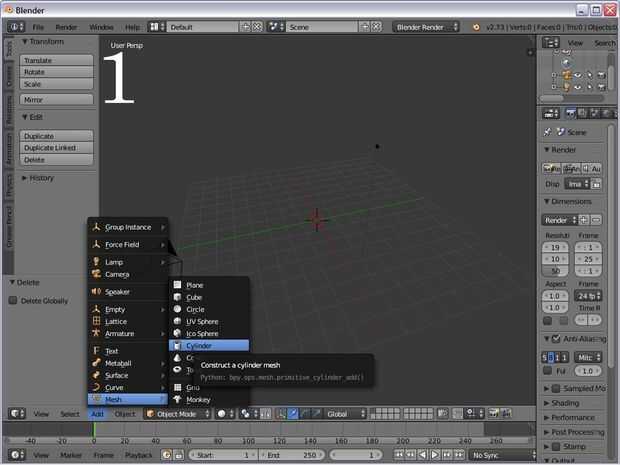
Task: Collapse the Render panel in properties
Action: pos(560,149)
